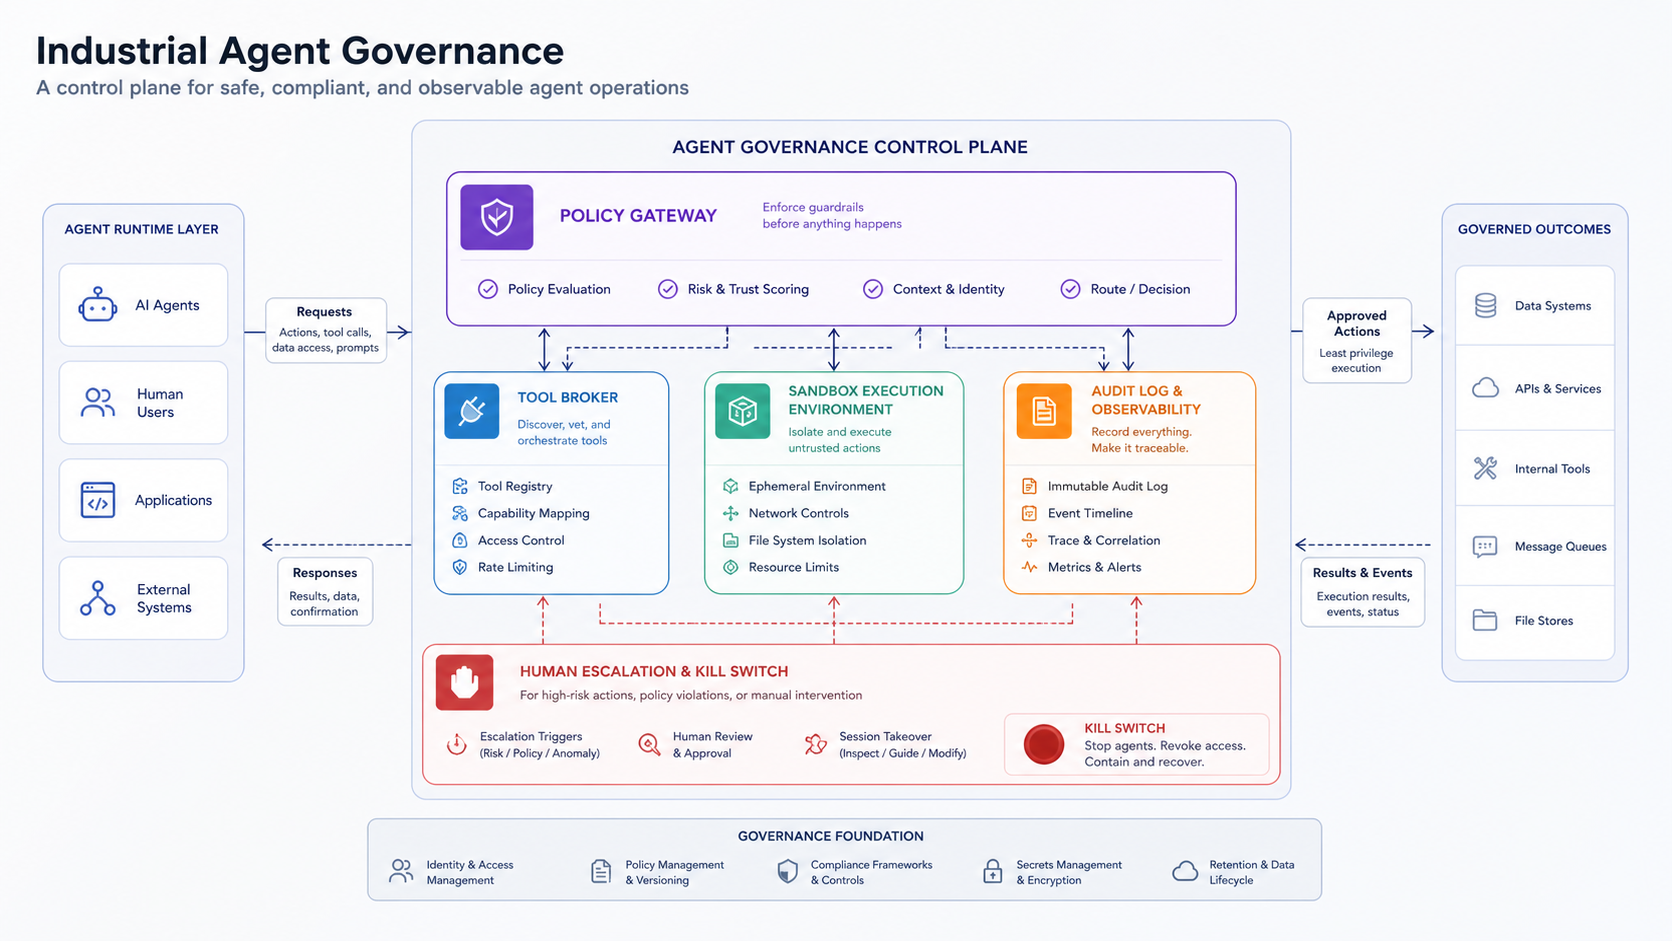Click the Ephemeral Environment icon
The height and width of the screenshot is (941, 1672).
click(x=731, y=486)
